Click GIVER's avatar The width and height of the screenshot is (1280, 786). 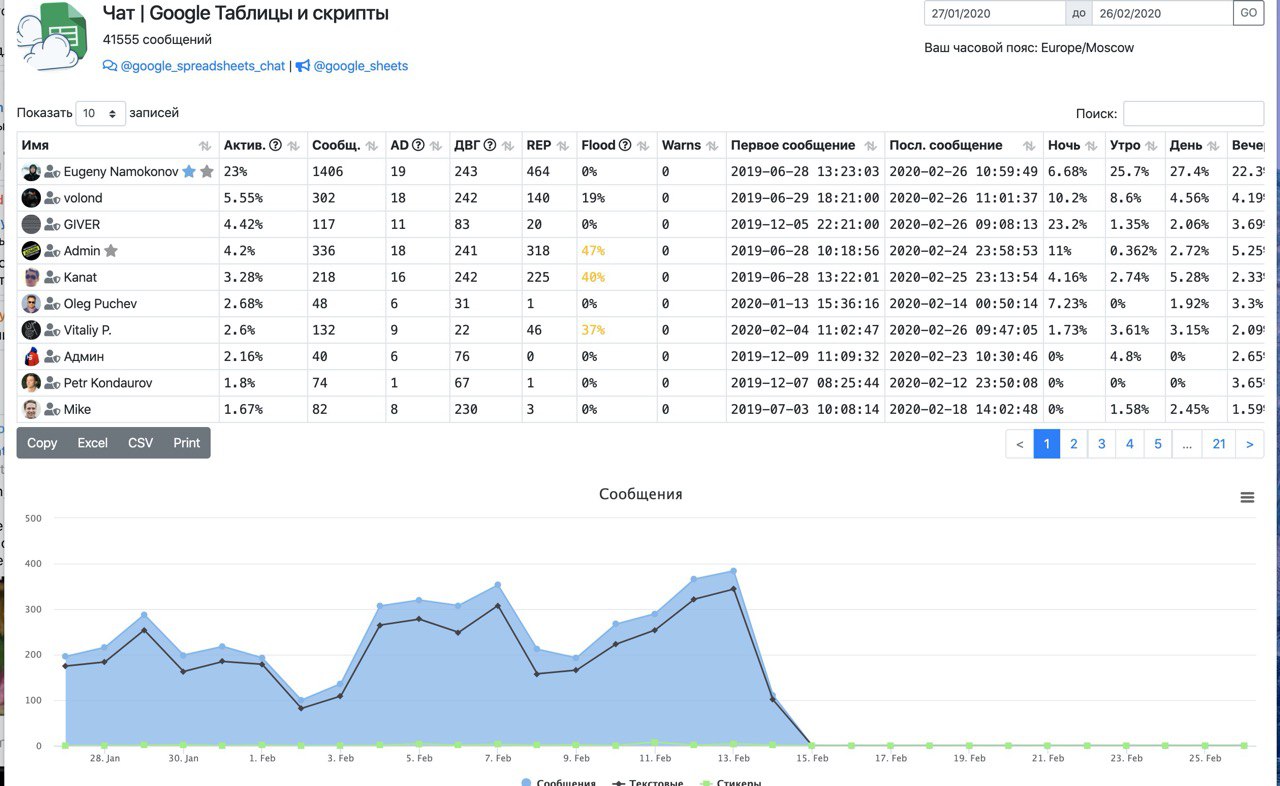click(x=31, y=224)
